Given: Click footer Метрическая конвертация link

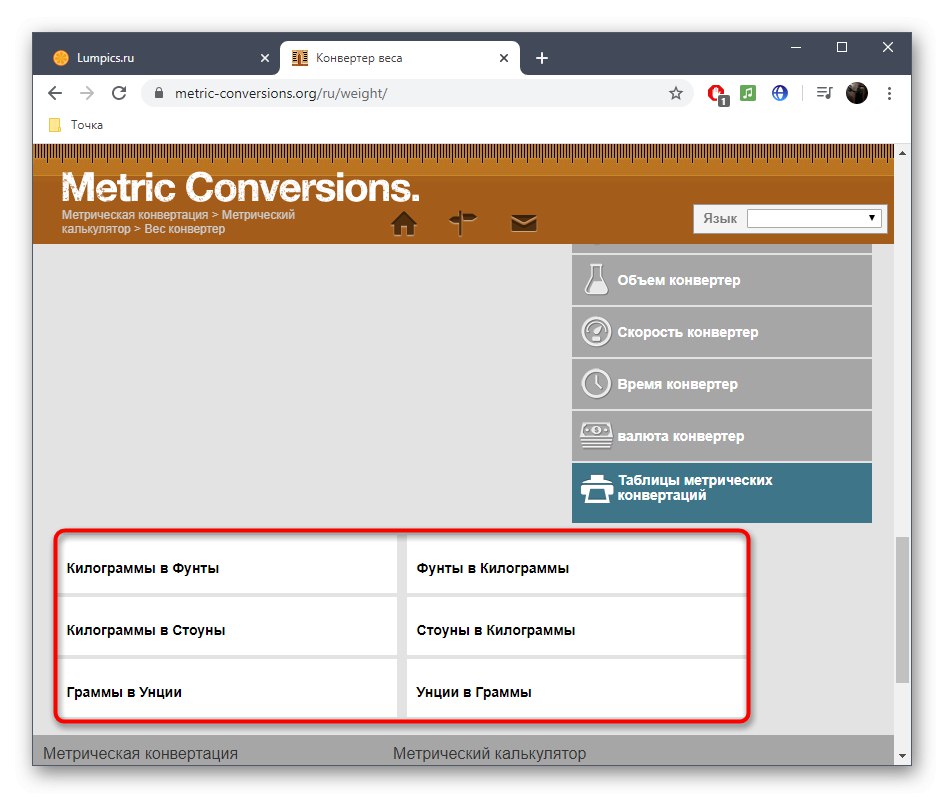Looking at the screenshot, I should pyautogui.click(x=140, y=753).
